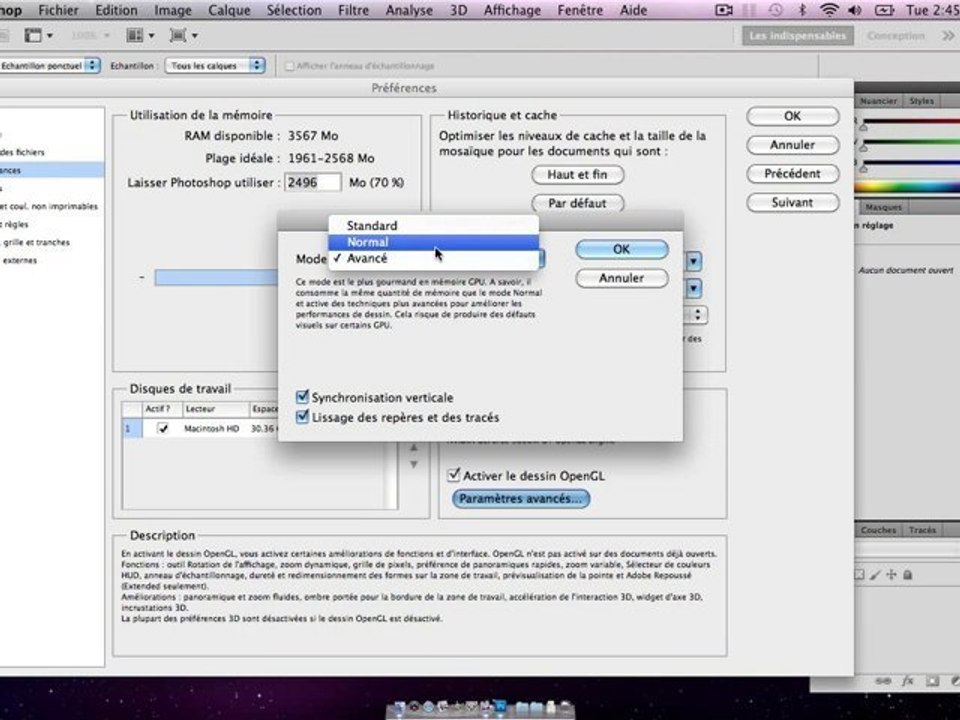Click the stepper control behind the OpenGL dialog
The height and width of the screenshot is (720, 960).
coord(697,315)
